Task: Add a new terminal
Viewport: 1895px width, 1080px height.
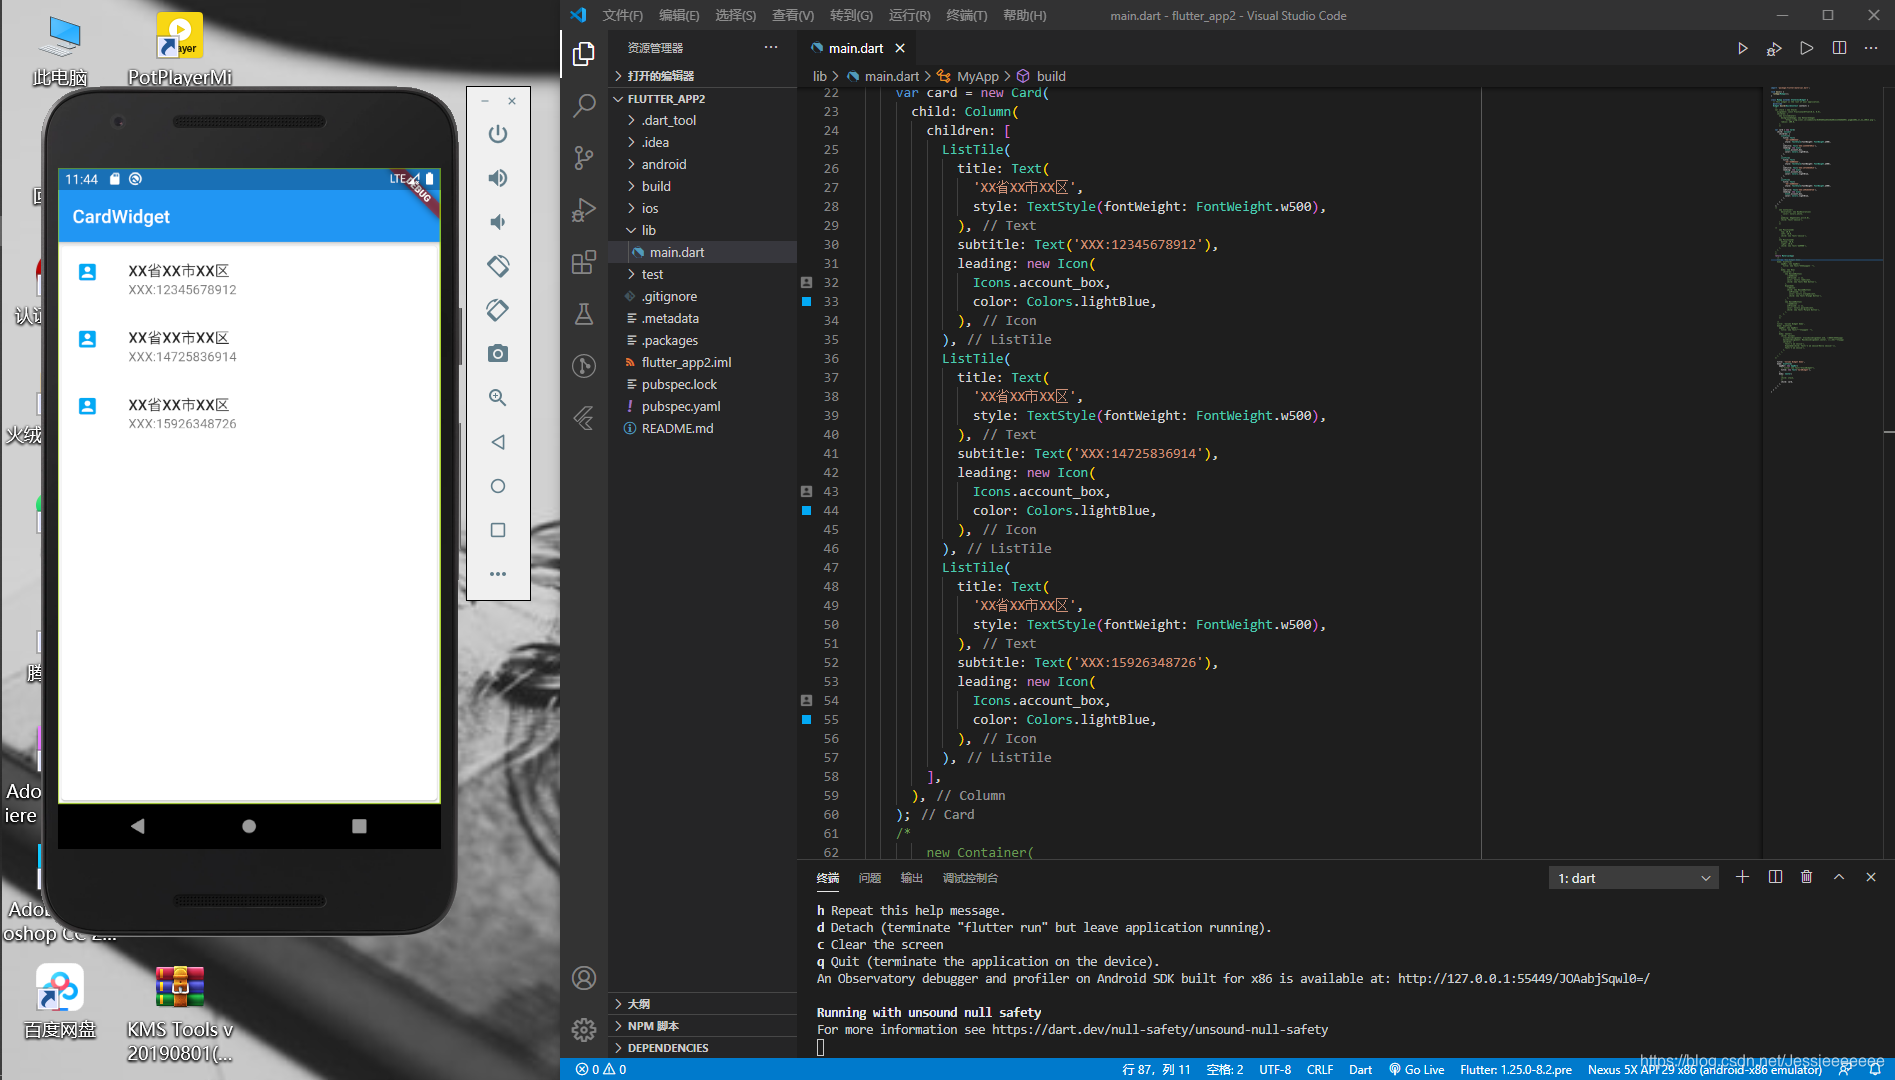Action: click(1742, 877)
